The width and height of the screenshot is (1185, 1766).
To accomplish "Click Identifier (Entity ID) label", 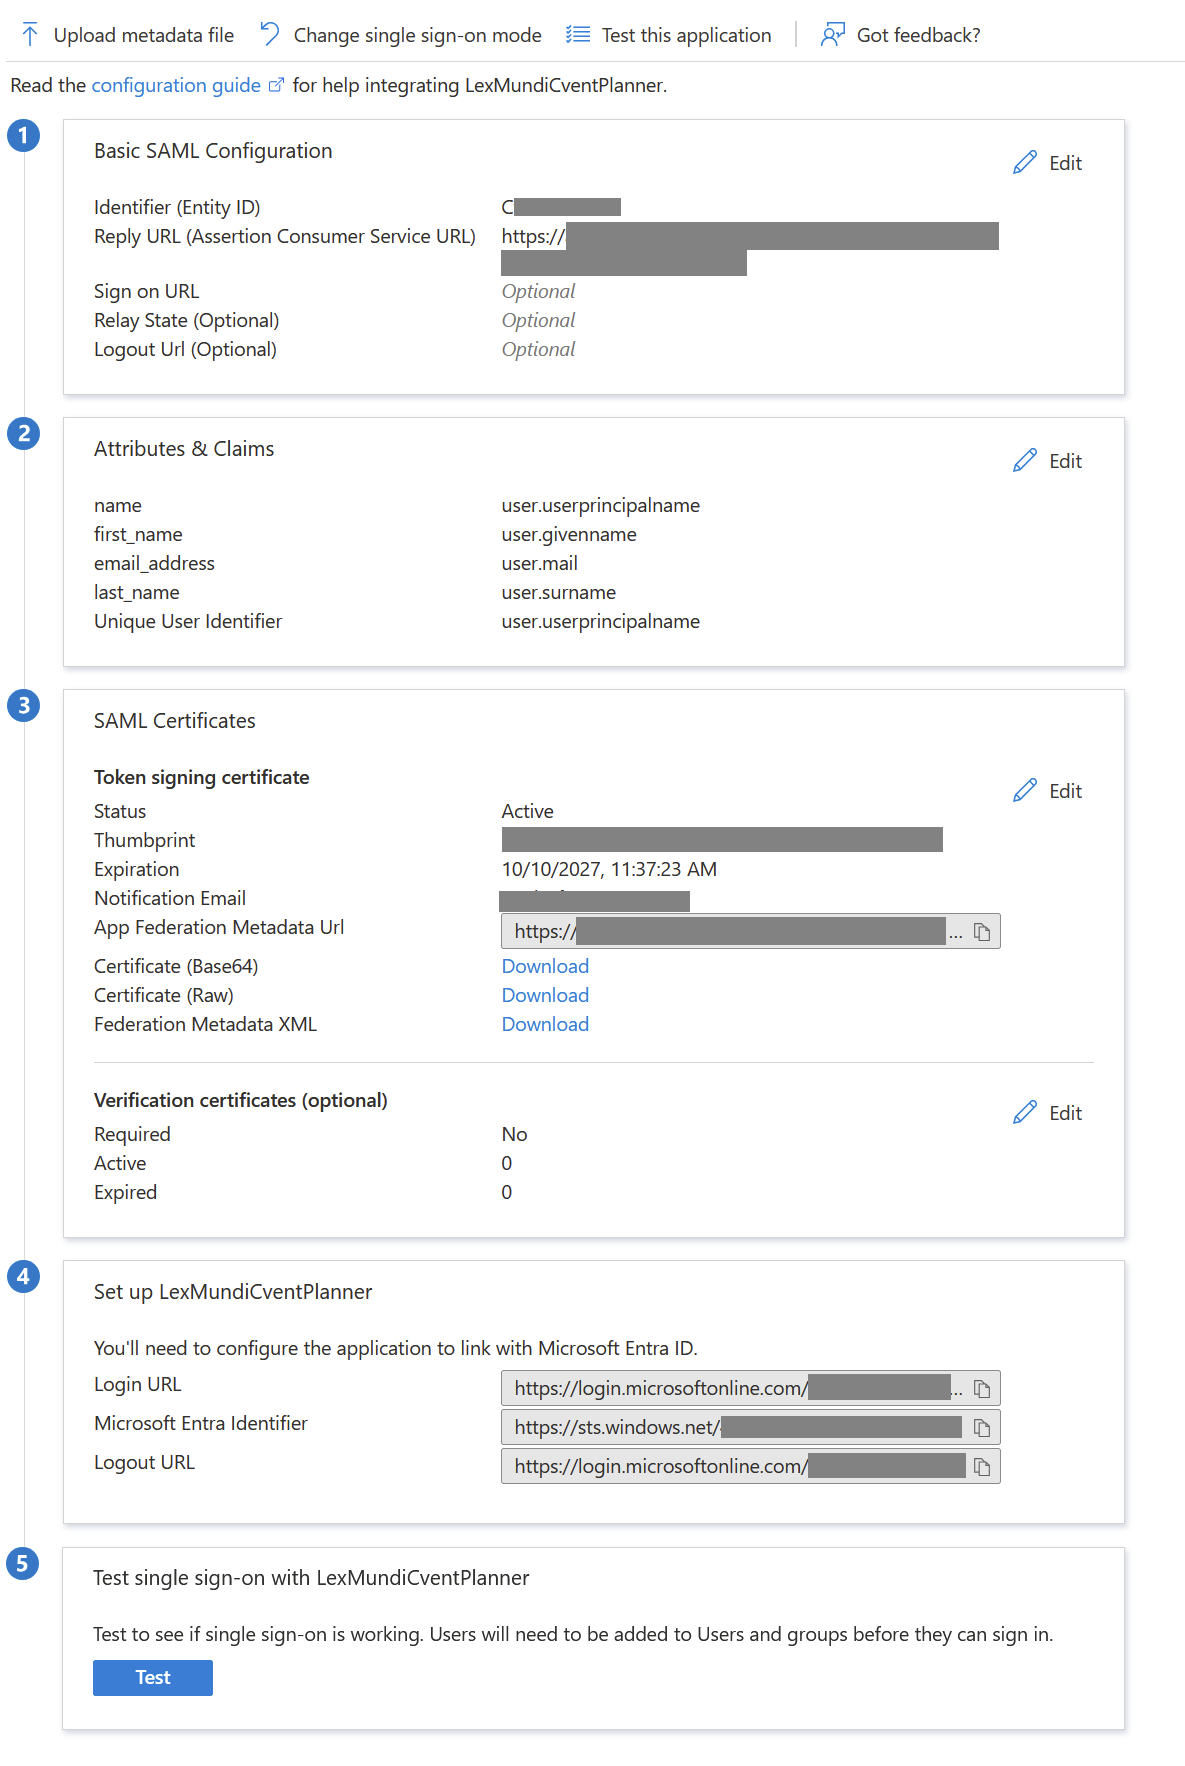I will click(177, 207).
